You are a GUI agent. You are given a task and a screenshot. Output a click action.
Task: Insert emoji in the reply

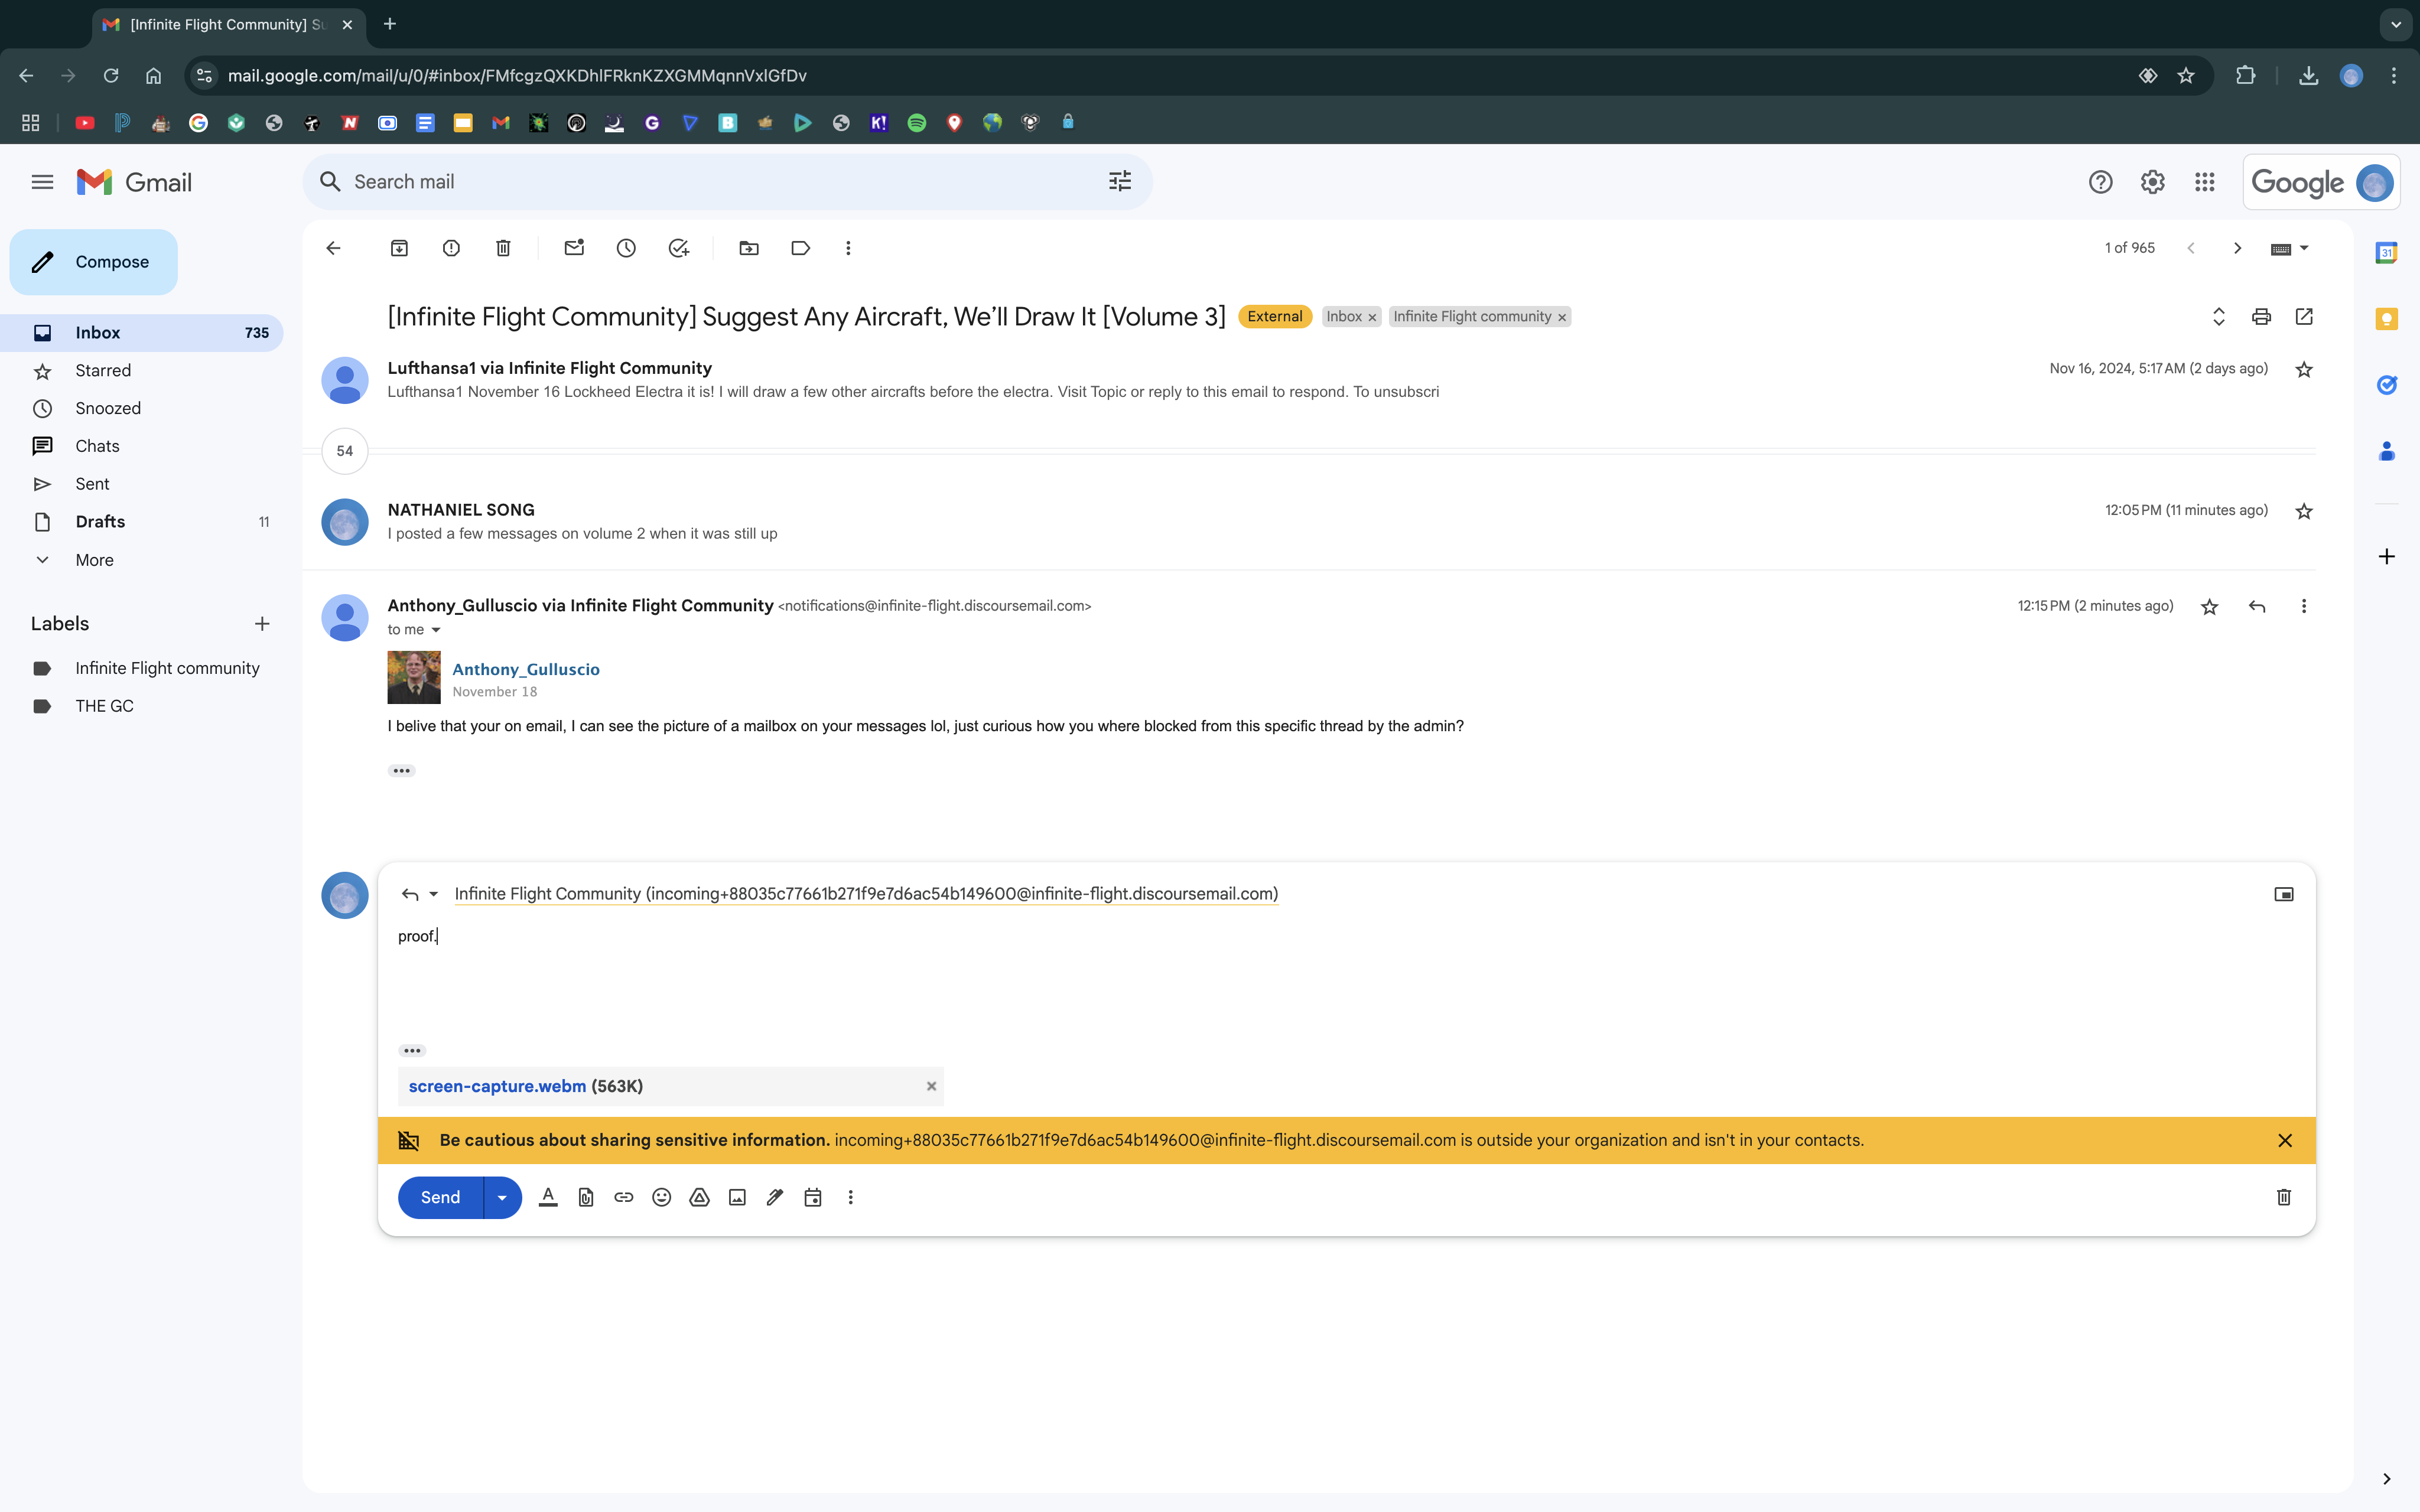click(x=661, y=1197)
